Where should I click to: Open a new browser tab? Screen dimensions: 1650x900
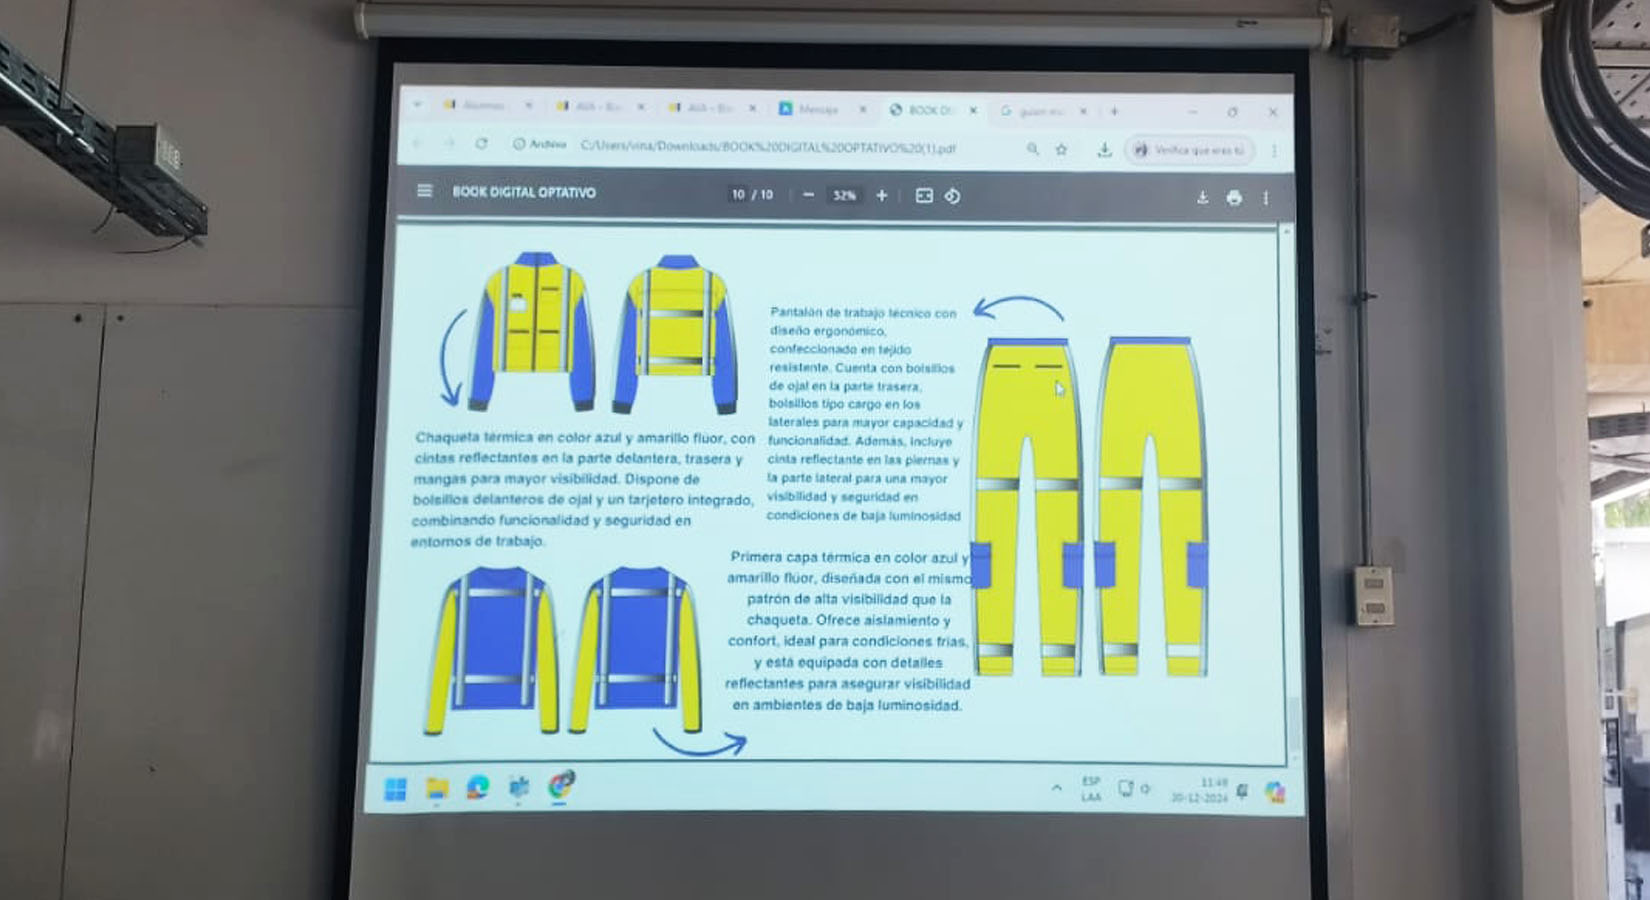[1114, 110]
